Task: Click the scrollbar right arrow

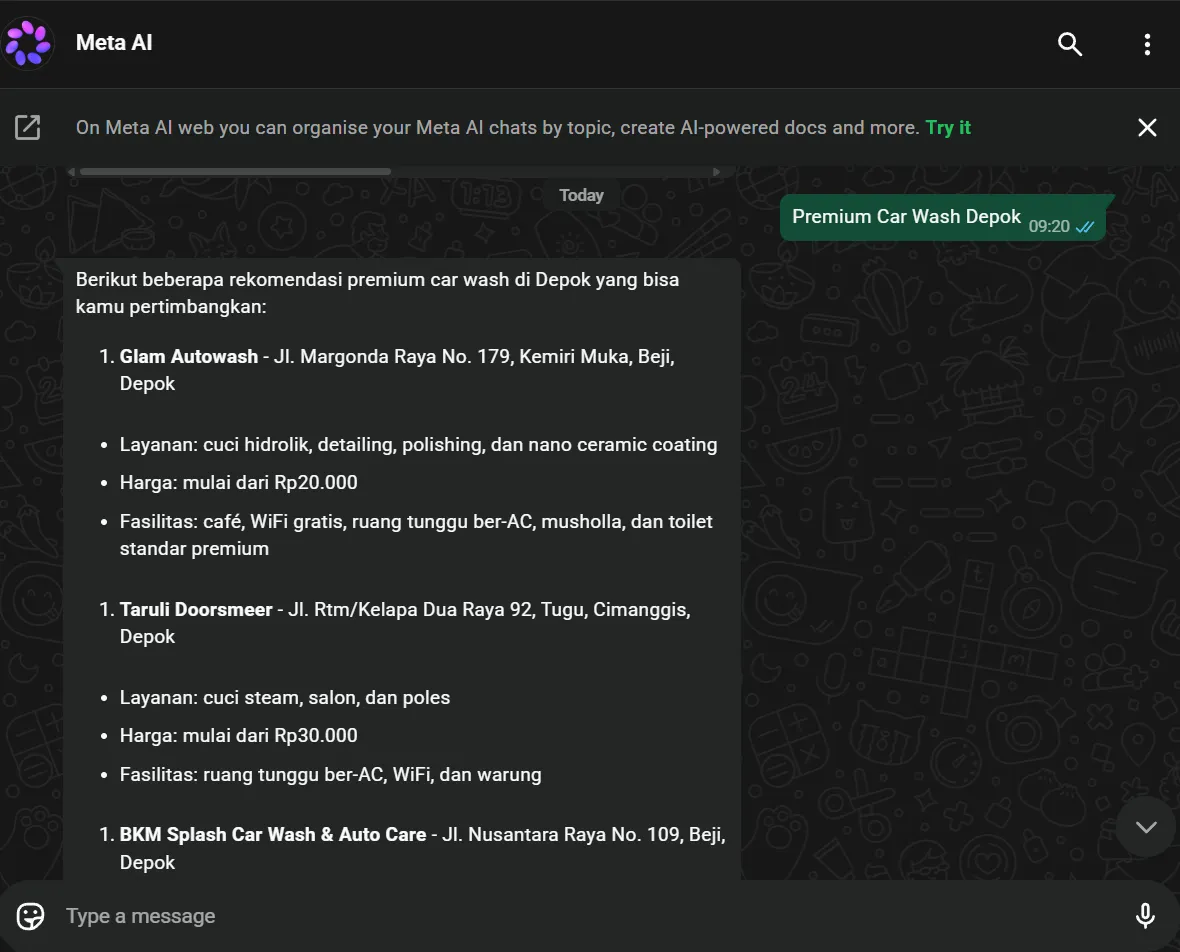Action: [x=716, y=172]
